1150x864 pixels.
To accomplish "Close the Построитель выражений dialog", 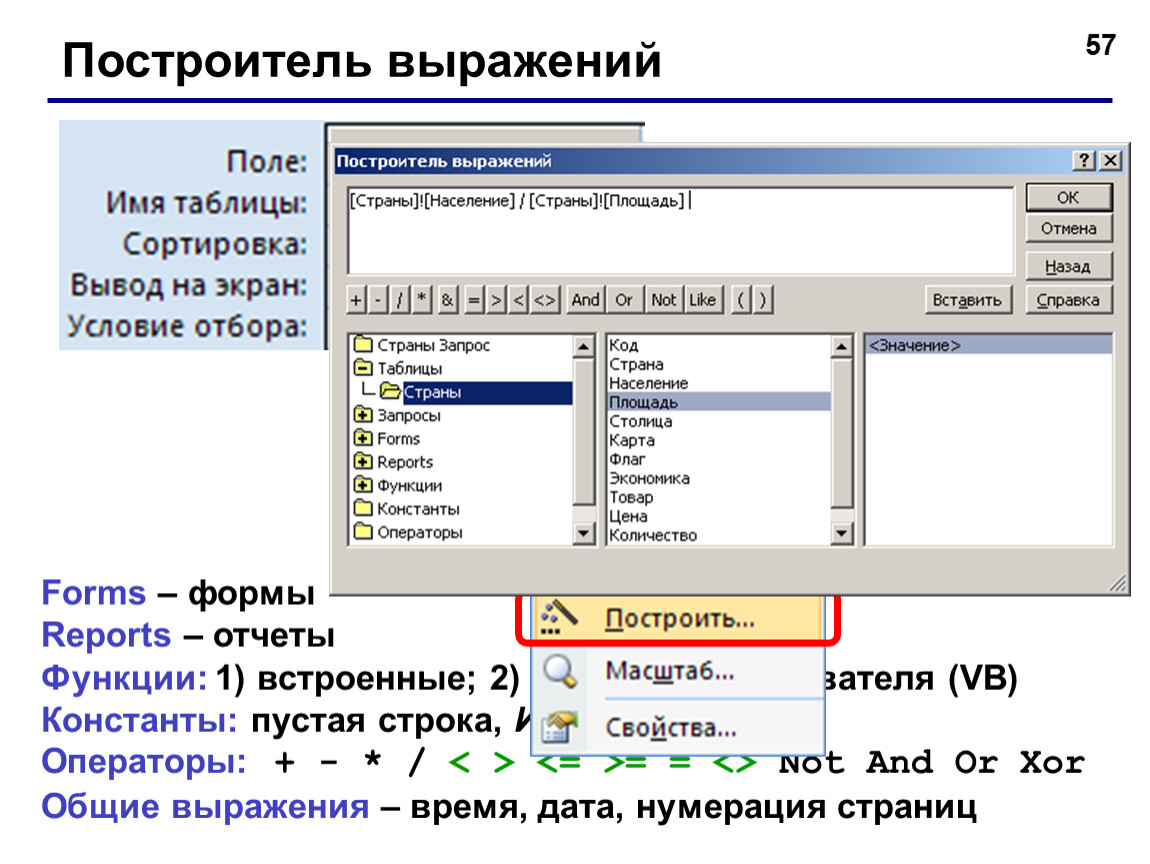I will pos(1111,161).
